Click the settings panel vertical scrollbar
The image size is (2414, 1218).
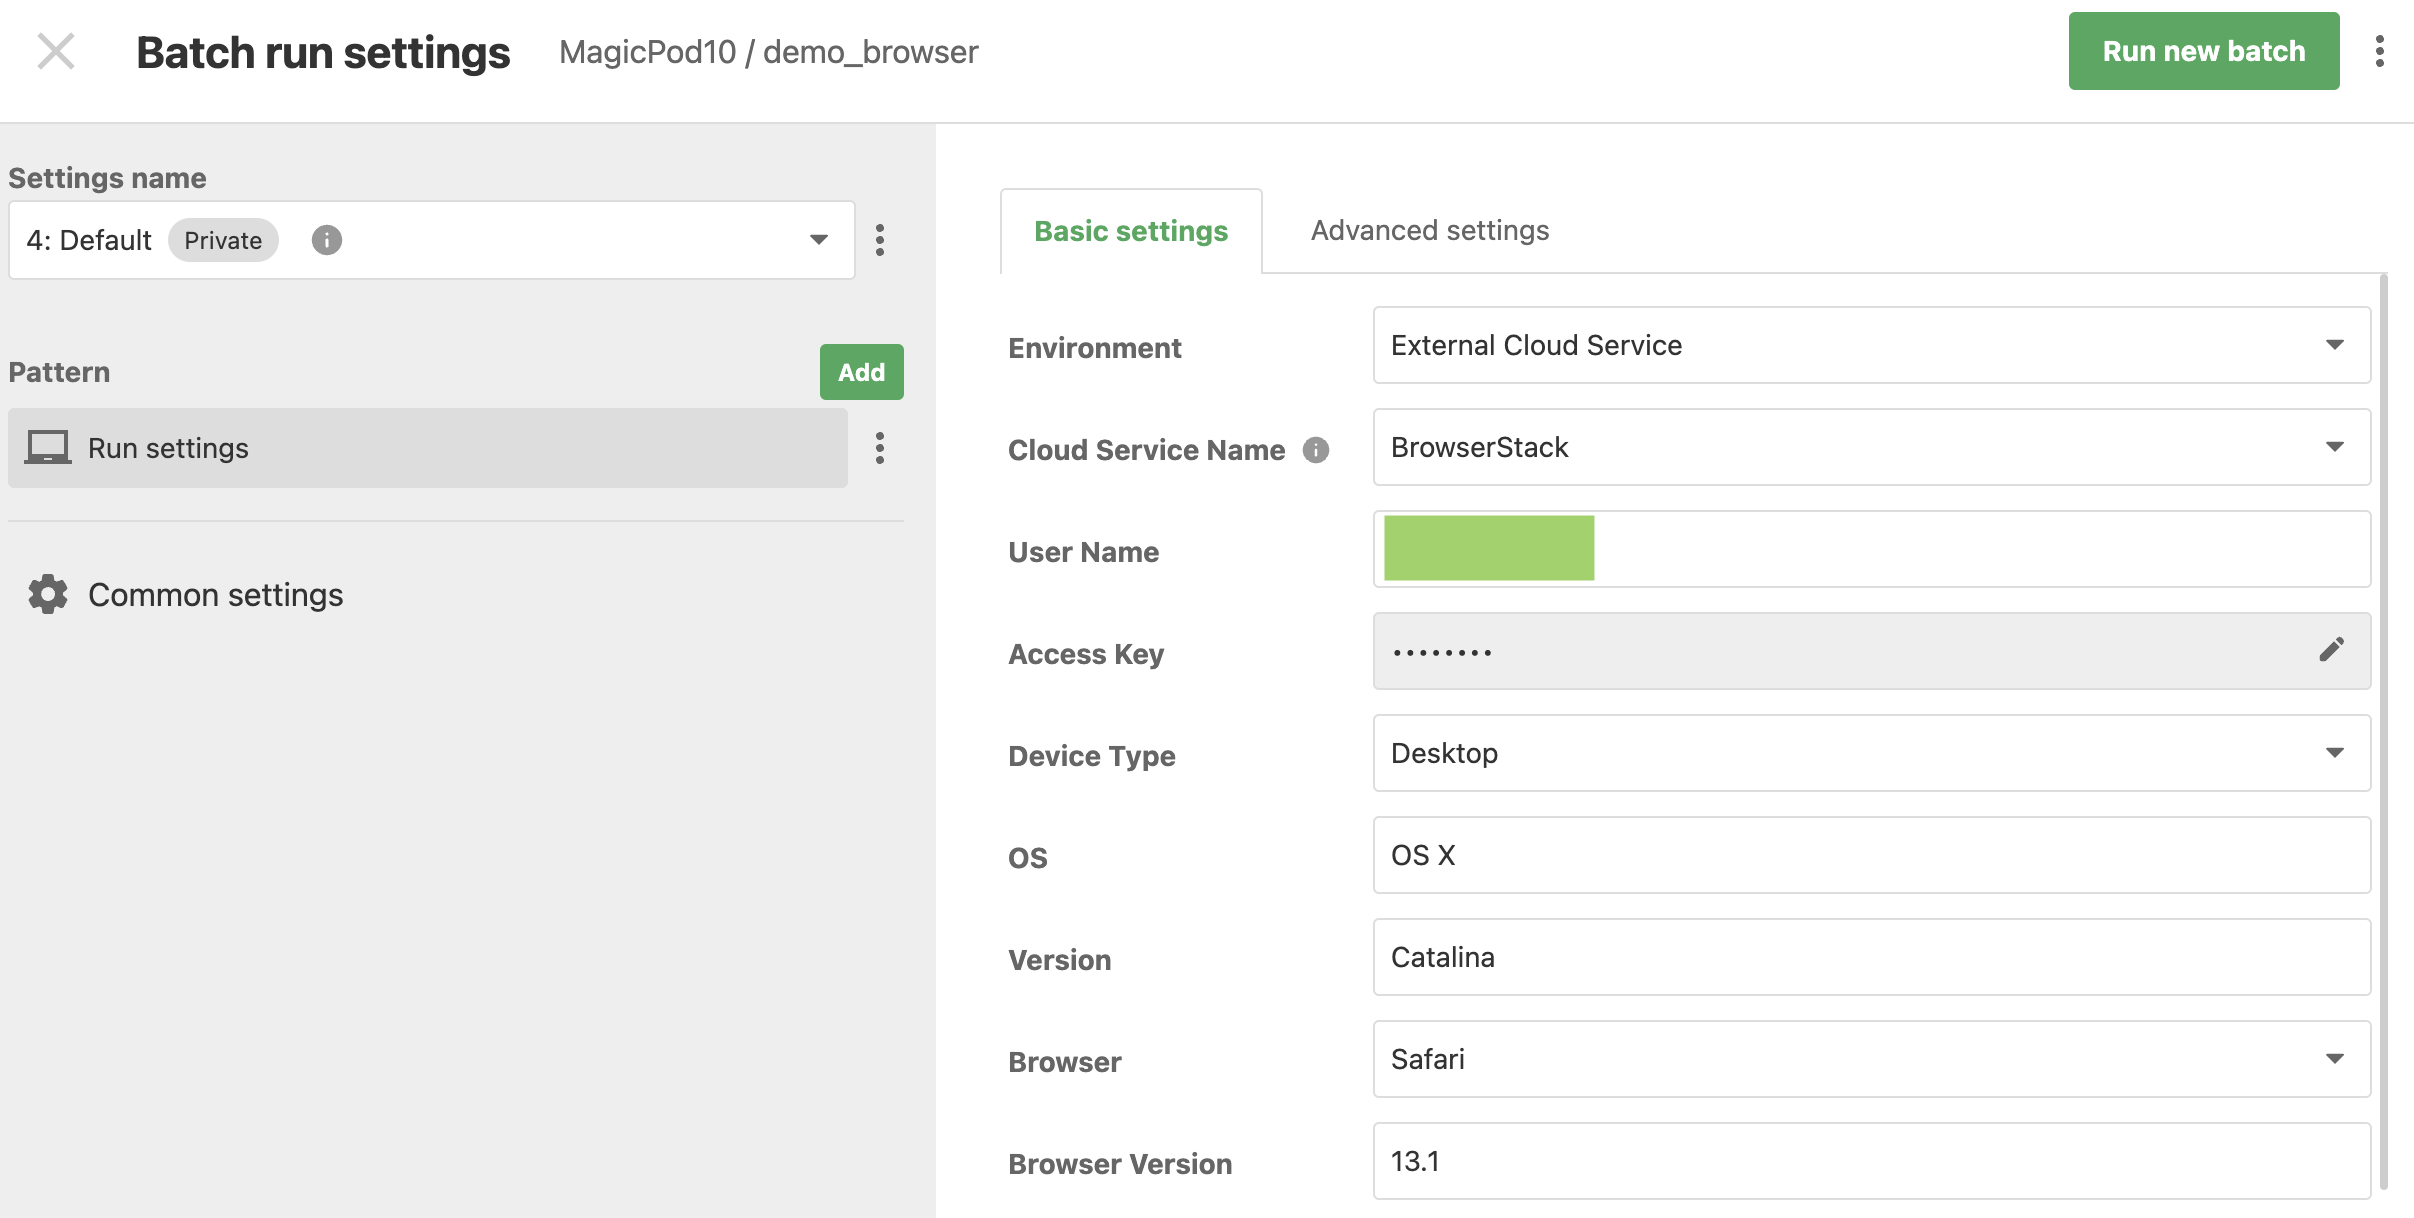[2384, 732]
